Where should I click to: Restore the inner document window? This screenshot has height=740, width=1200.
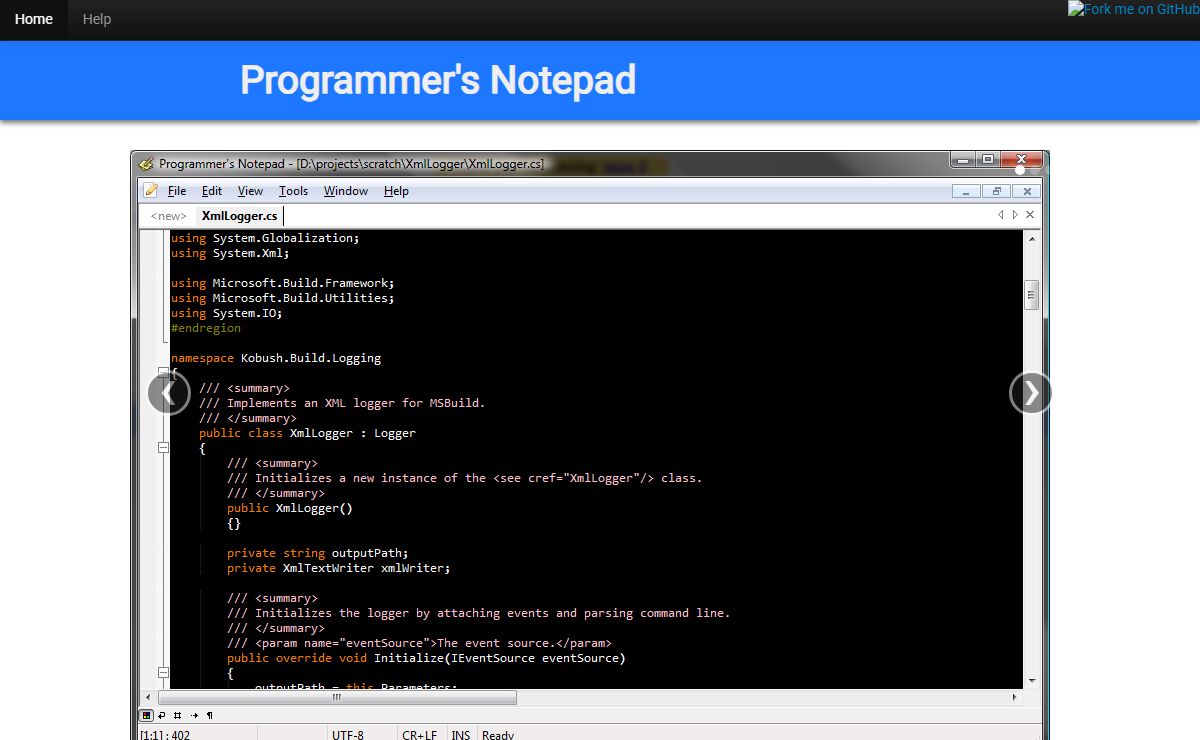pyautogui.click(x=996, y=191)
